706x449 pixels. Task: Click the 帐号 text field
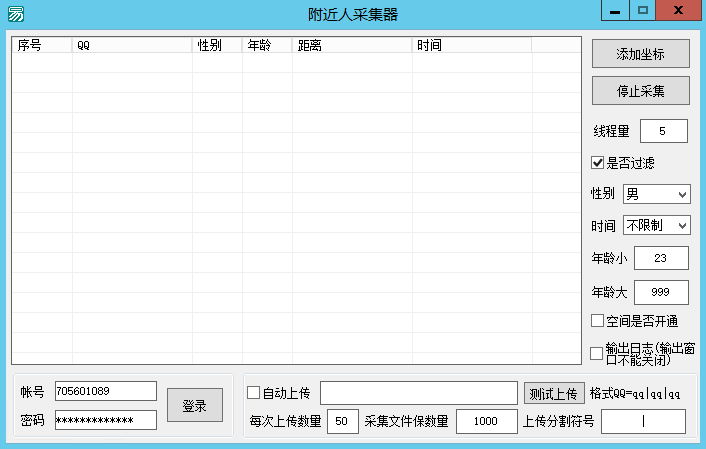coord(105,391)
